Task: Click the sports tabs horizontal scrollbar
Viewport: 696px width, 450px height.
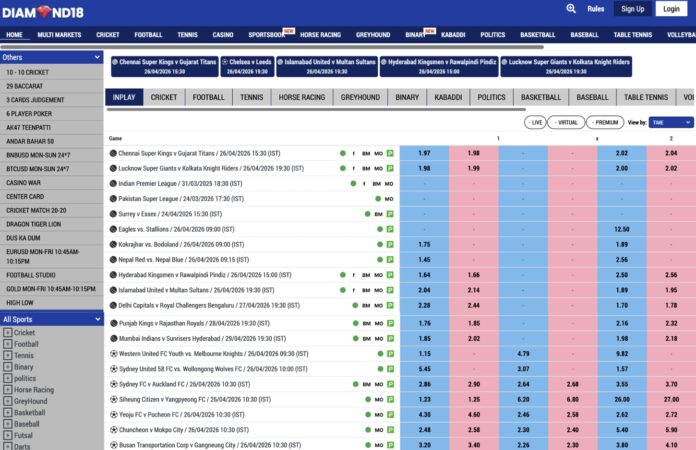Action: [316, 109]
